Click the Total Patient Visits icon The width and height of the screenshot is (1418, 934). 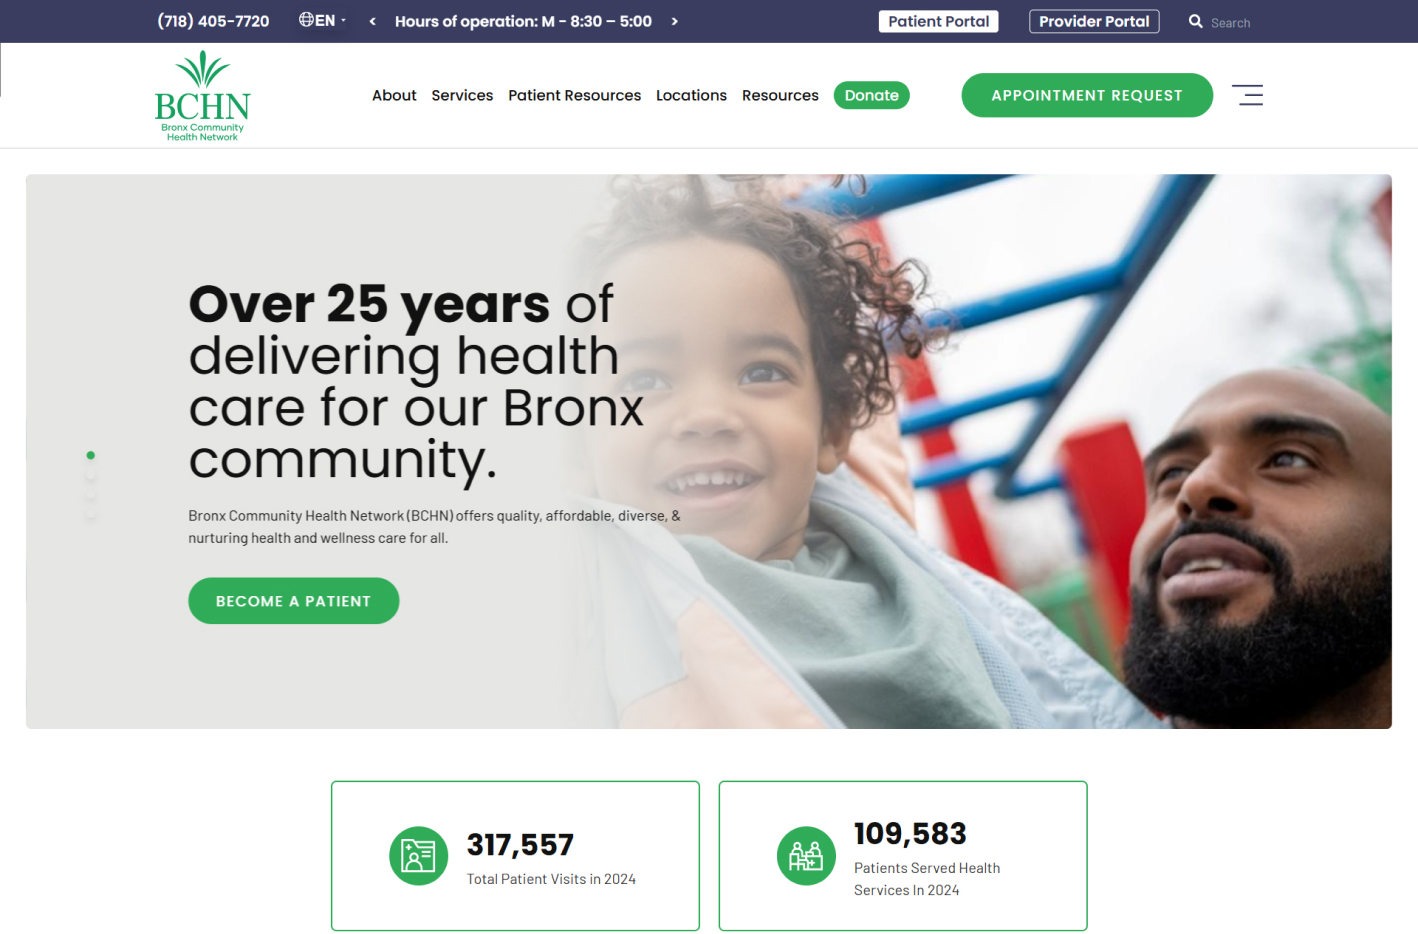pyautogui.click(x=418, y=856)
